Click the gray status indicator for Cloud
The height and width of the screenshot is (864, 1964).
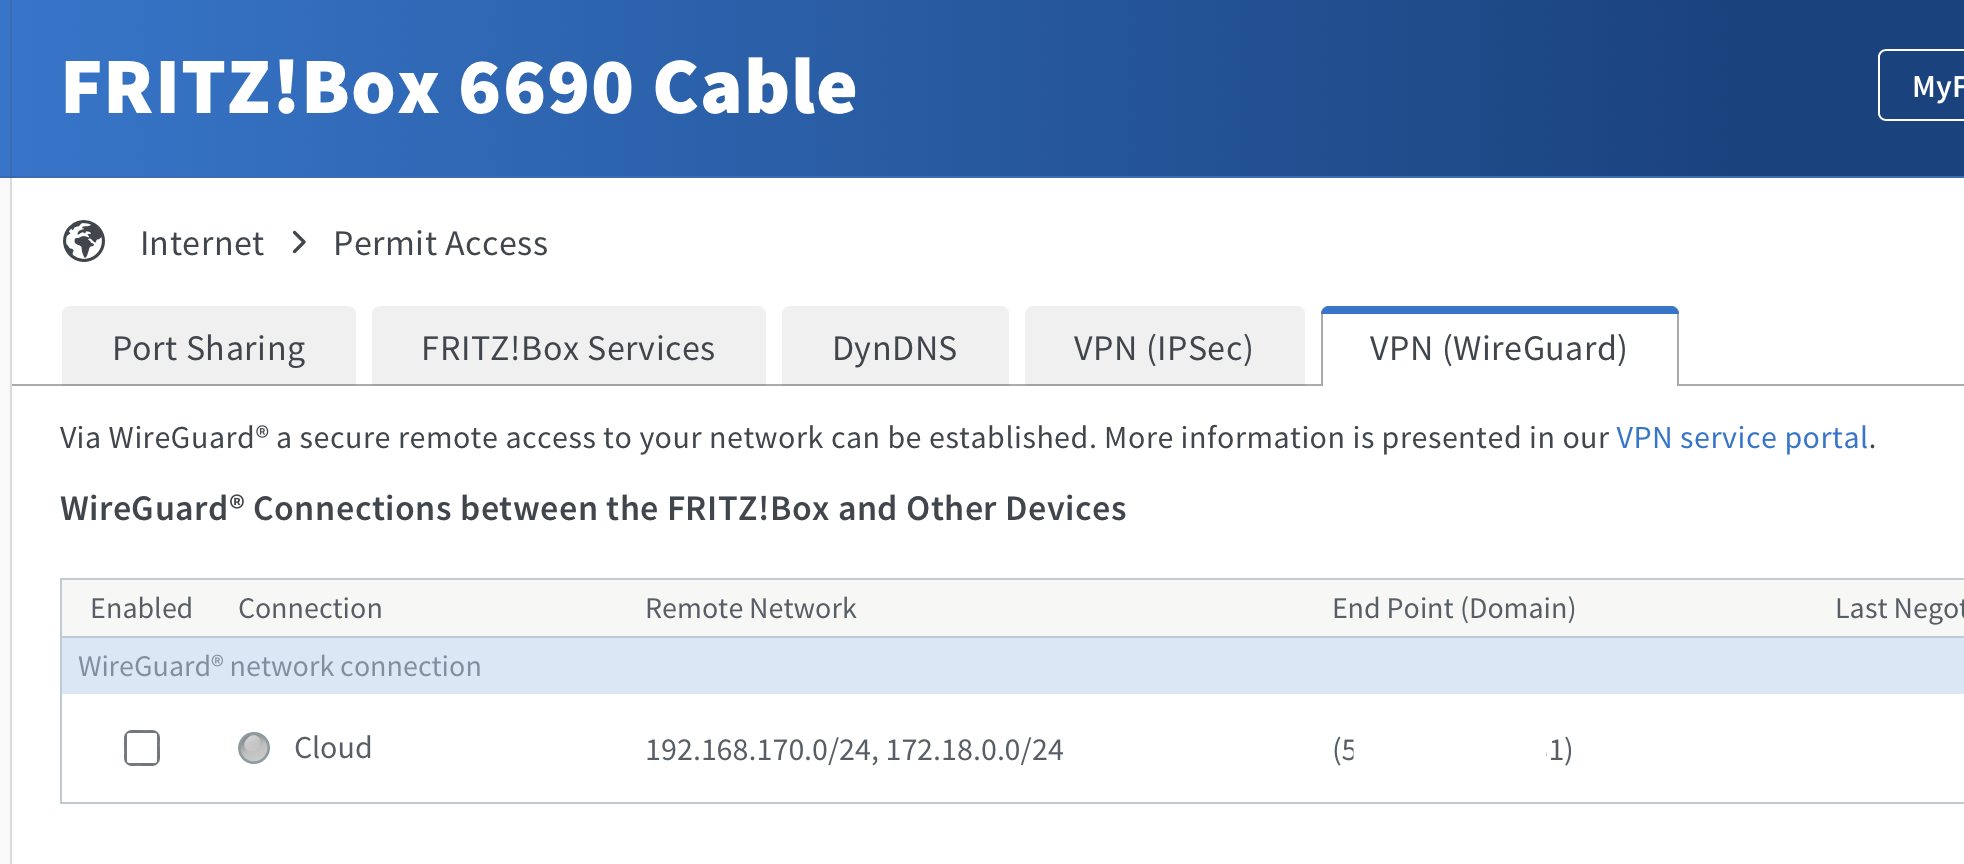[x=254, y=748]
